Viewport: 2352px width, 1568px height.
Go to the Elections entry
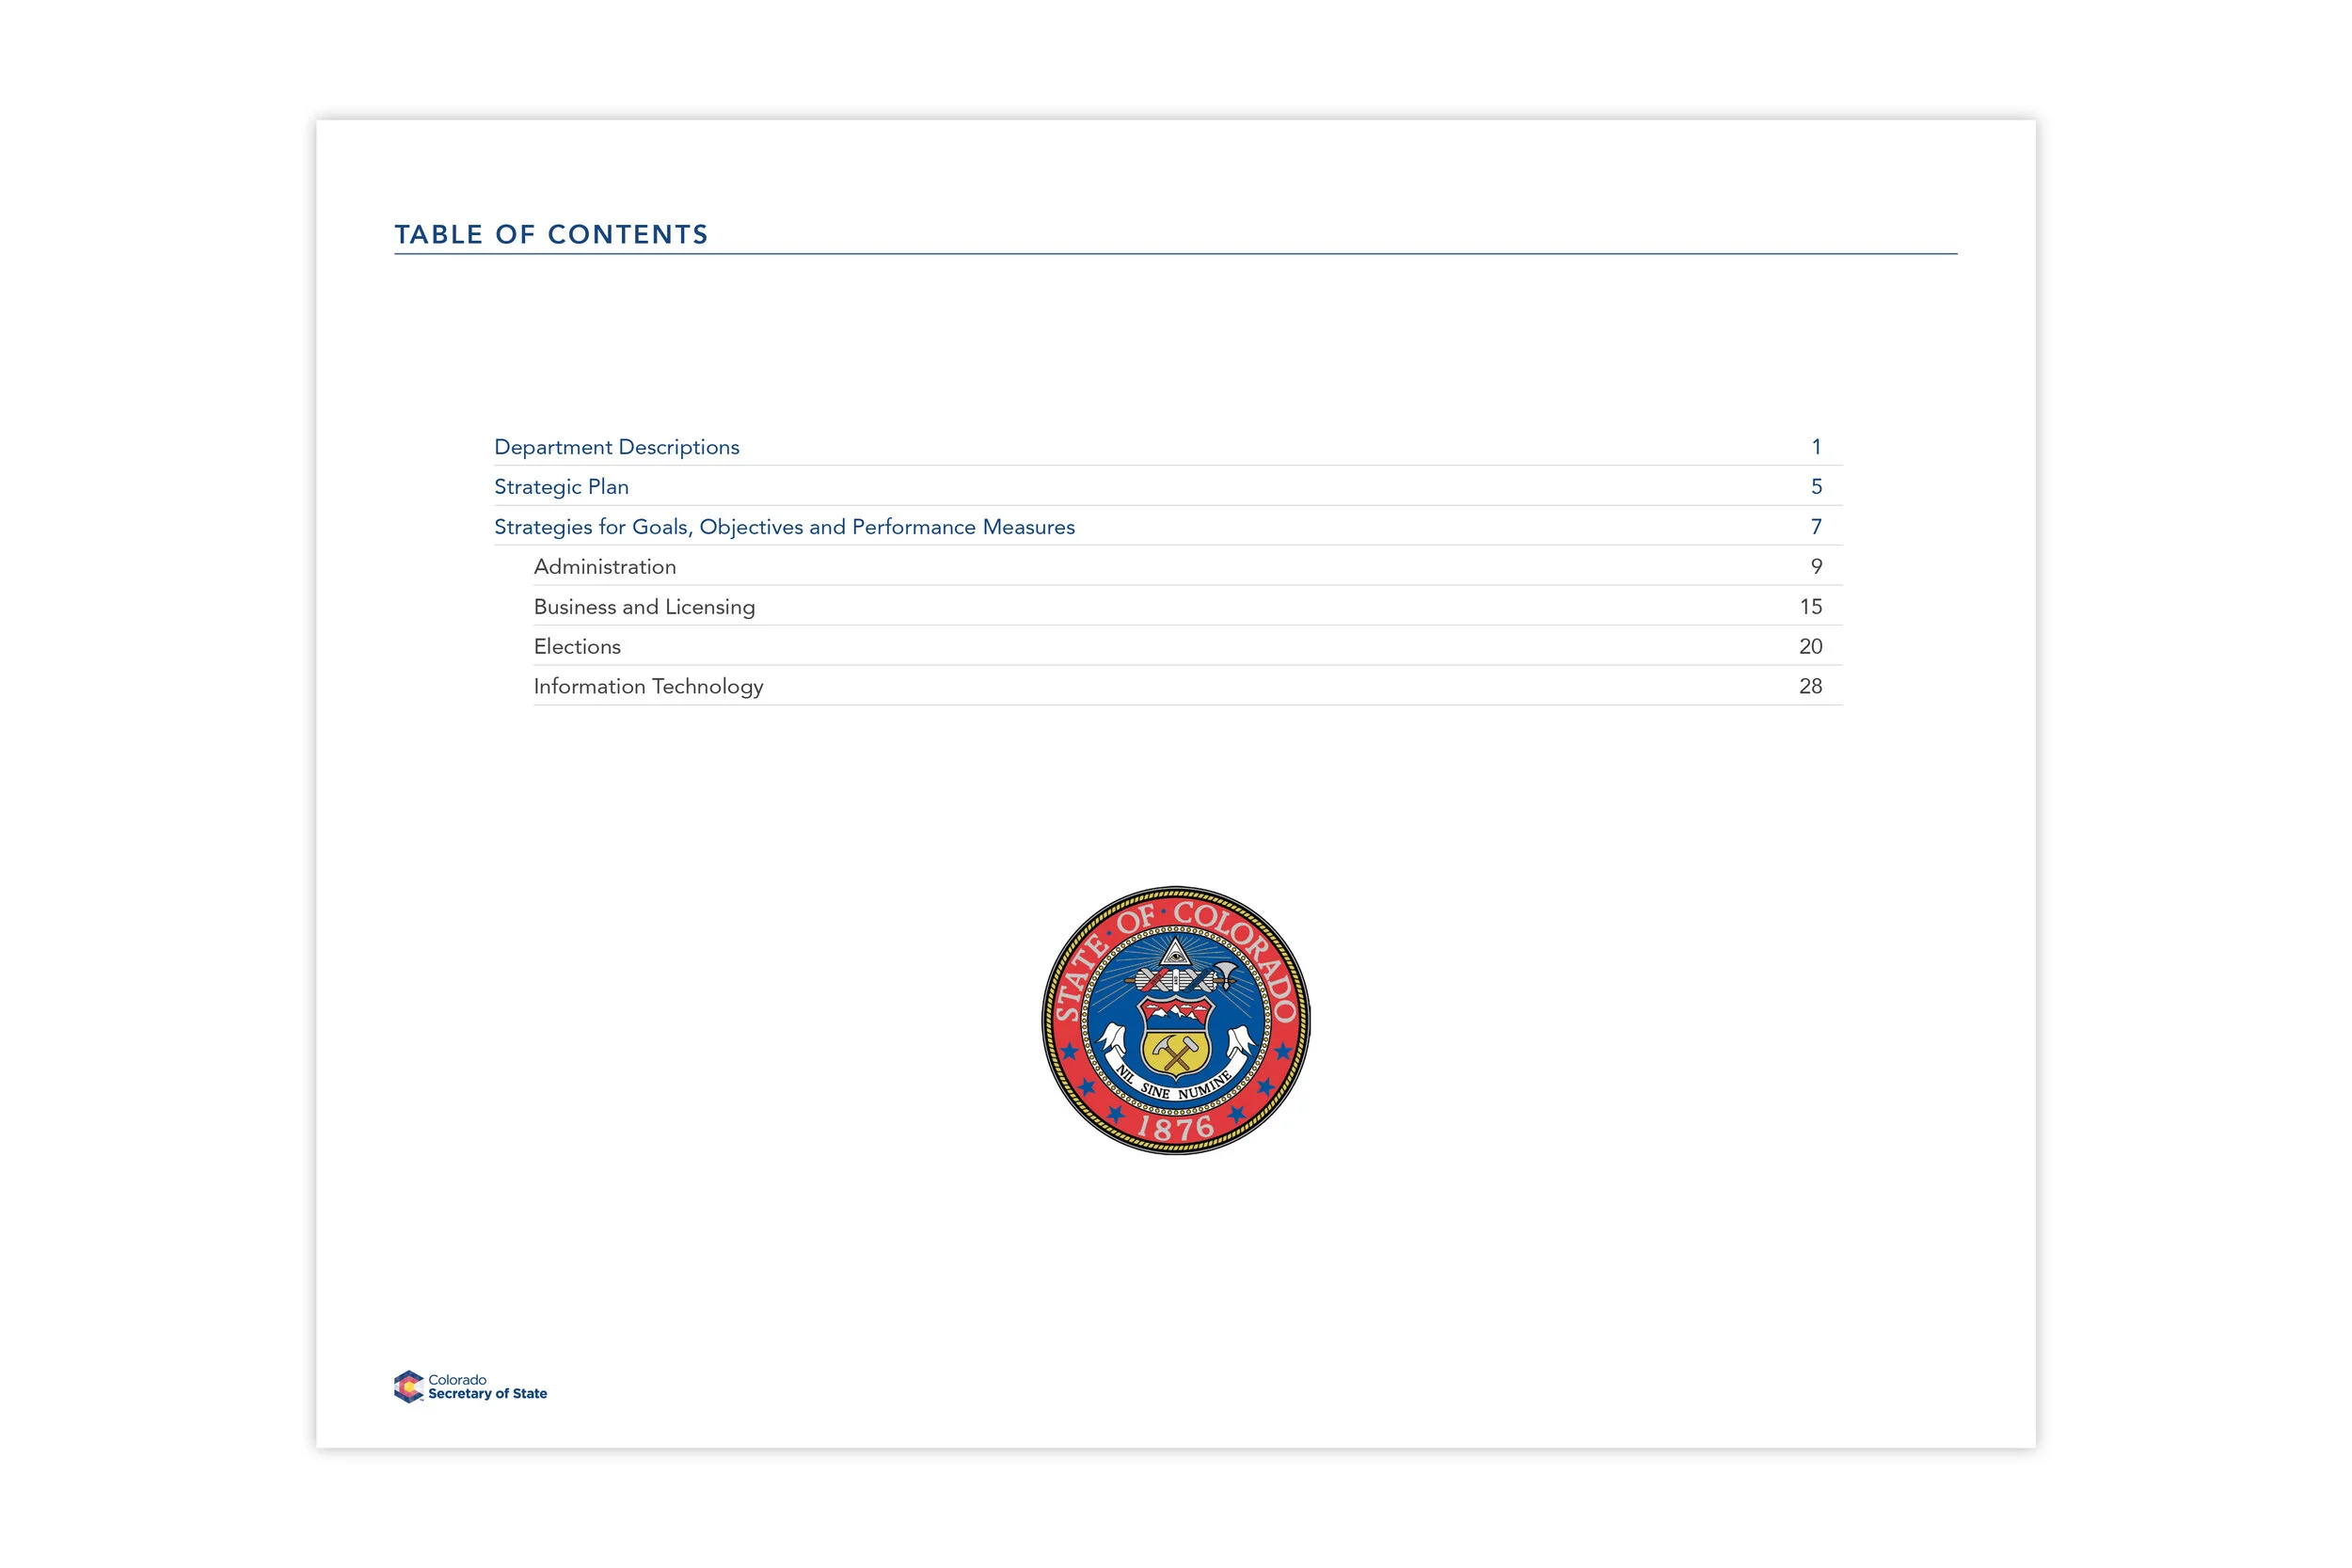click(577, 647)
